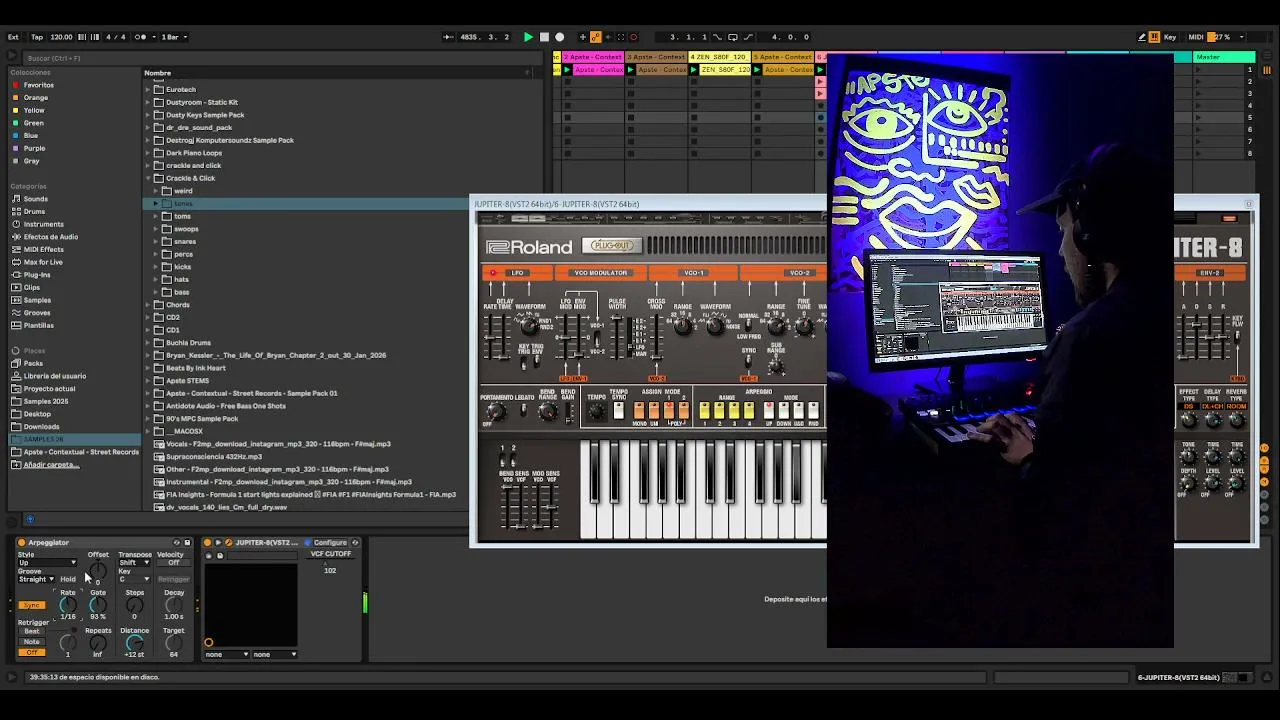Expand the Dark Piano Loops folder
1280x720 pixels.
[x=148, y=153]
